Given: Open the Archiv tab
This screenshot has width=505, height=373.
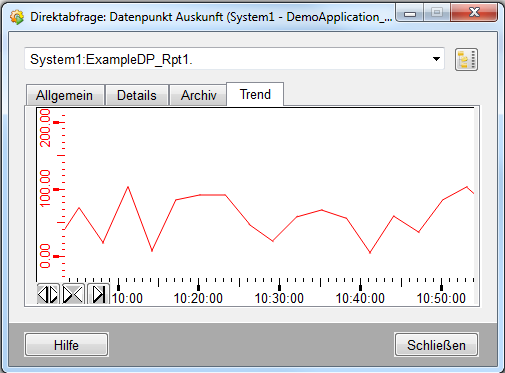Looking at the screenshot, I should tap(198, 95).
